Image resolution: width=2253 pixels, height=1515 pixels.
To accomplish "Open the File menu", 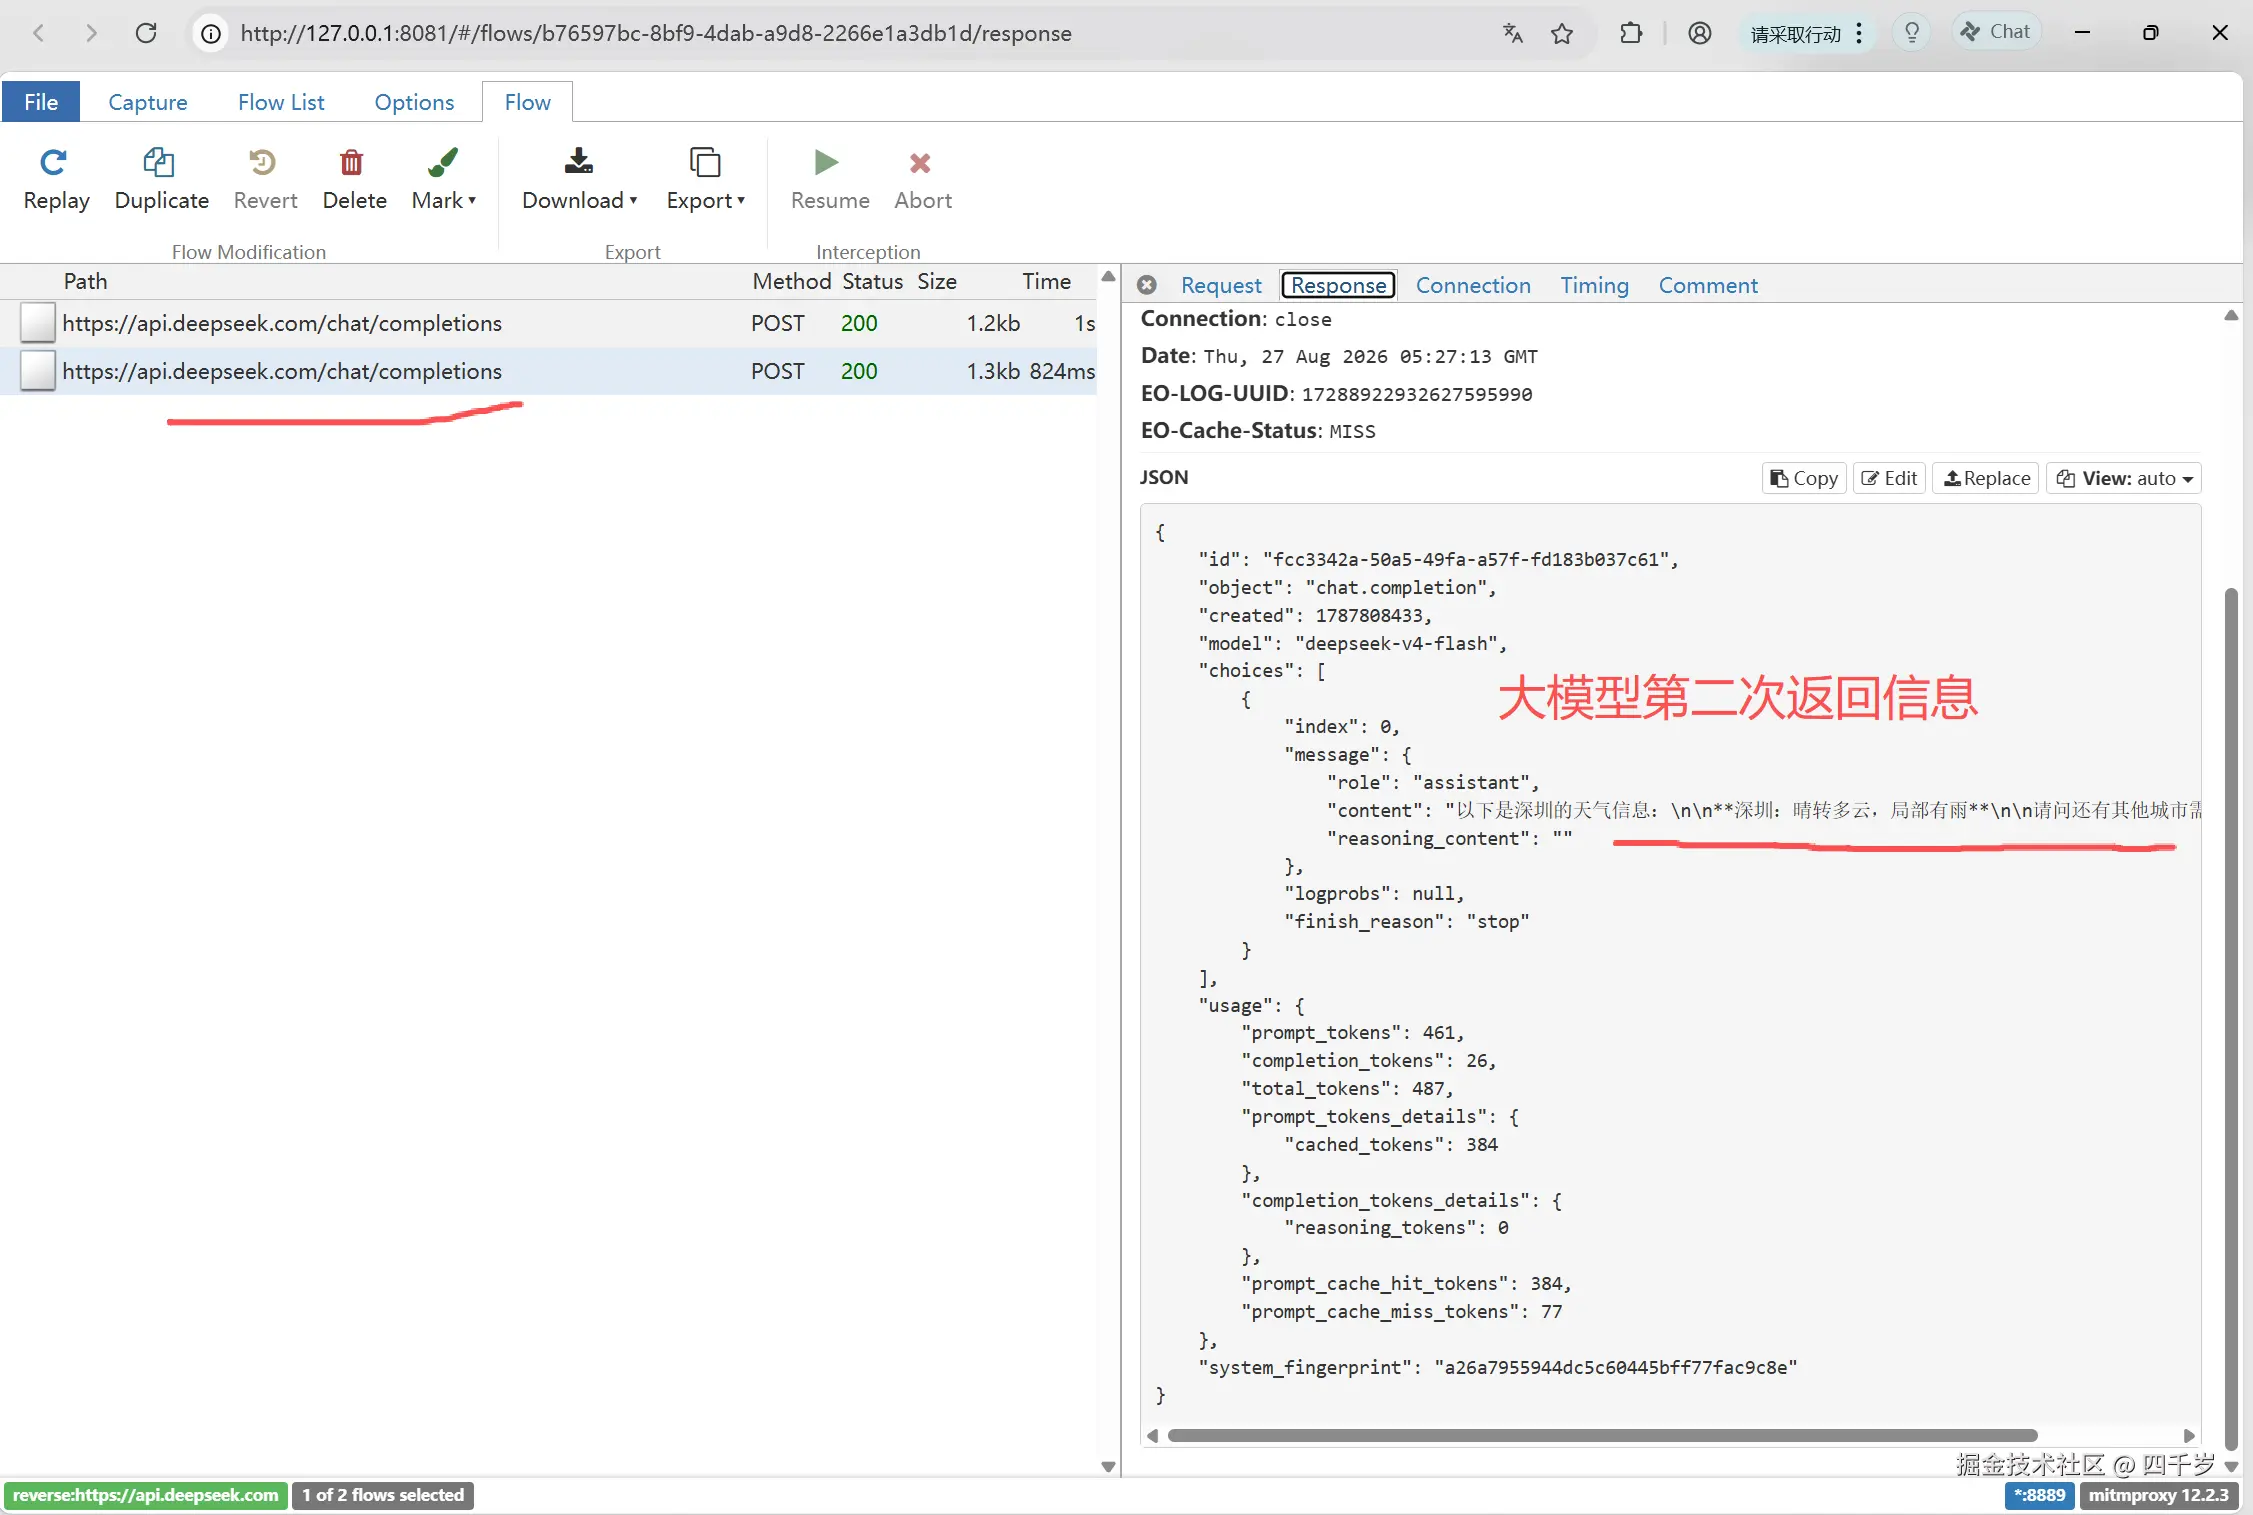I will (x=41, y=102).
